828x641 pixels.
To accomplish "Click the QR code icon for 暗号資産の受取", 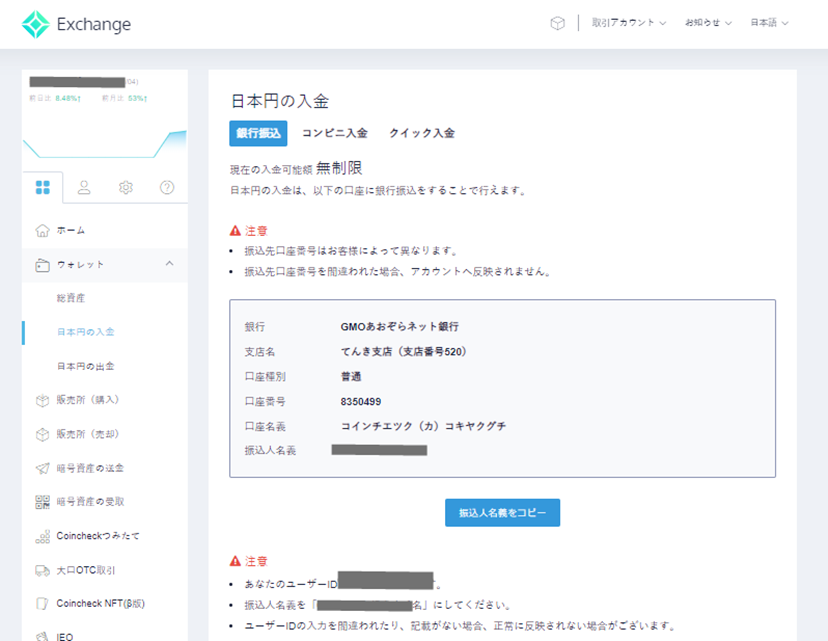I will (x=42, y=502).
